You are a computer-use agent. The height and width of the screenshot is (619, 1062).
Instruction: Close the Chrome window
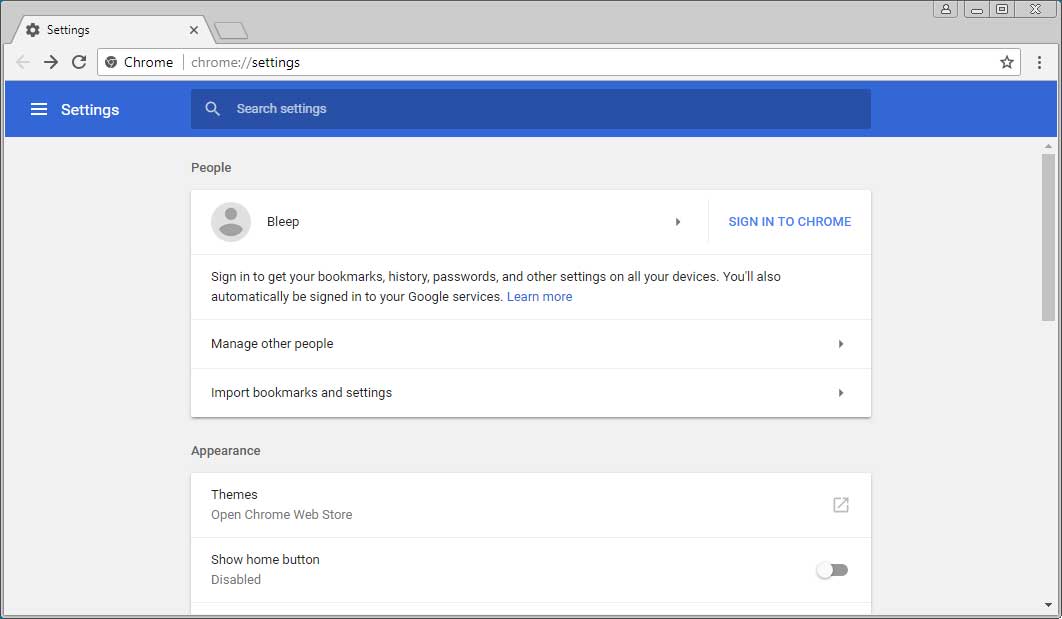coord(1036,9)
